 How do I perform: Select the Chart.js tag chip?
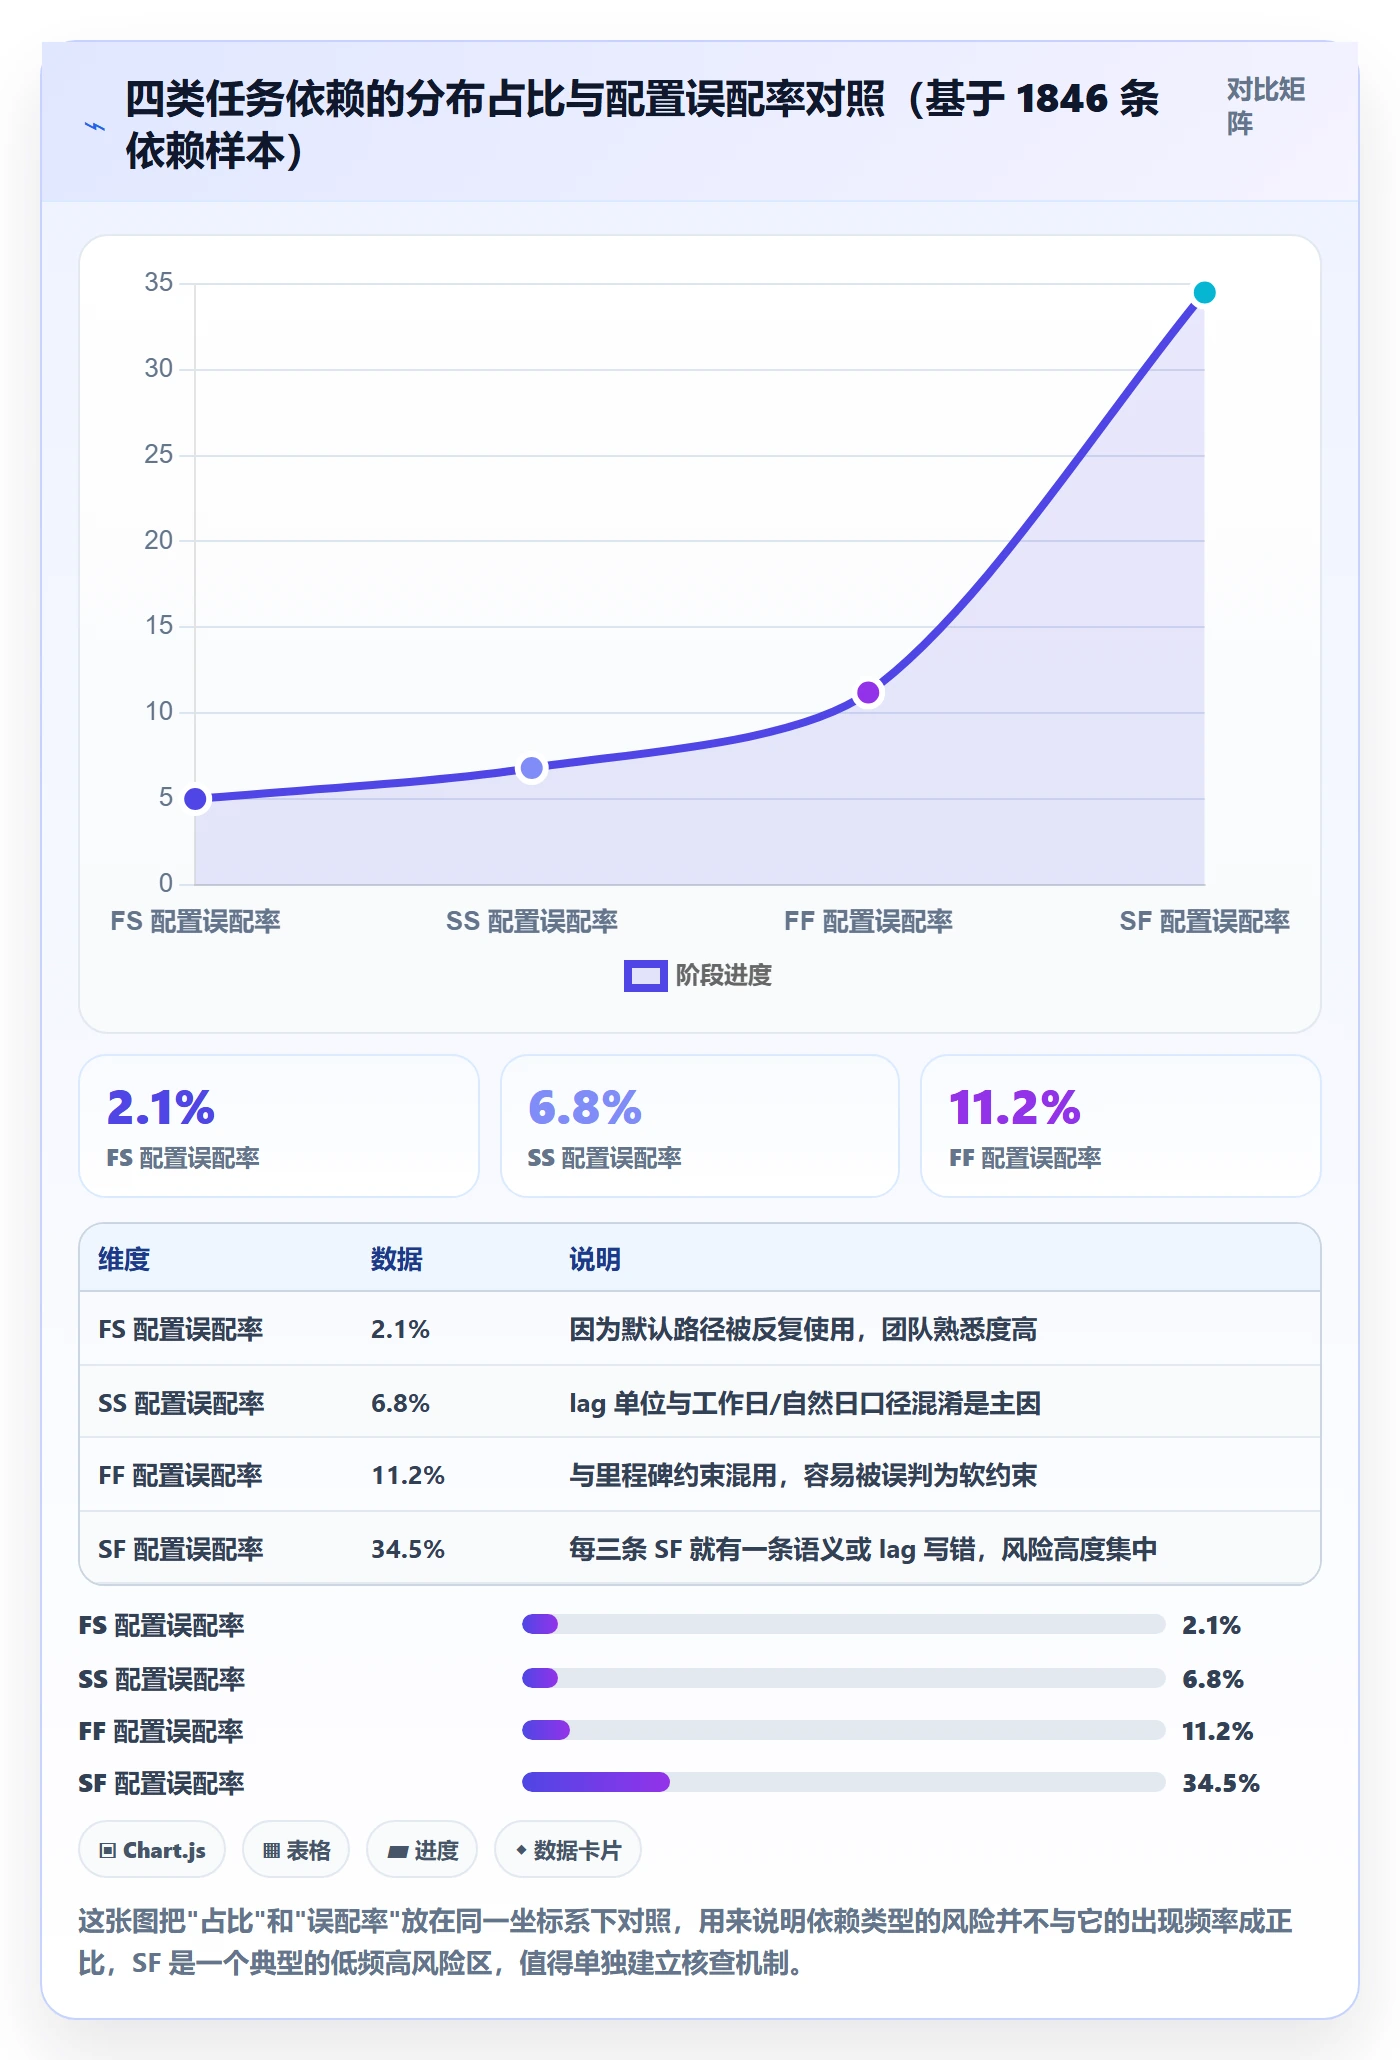tap(152, 1850)
